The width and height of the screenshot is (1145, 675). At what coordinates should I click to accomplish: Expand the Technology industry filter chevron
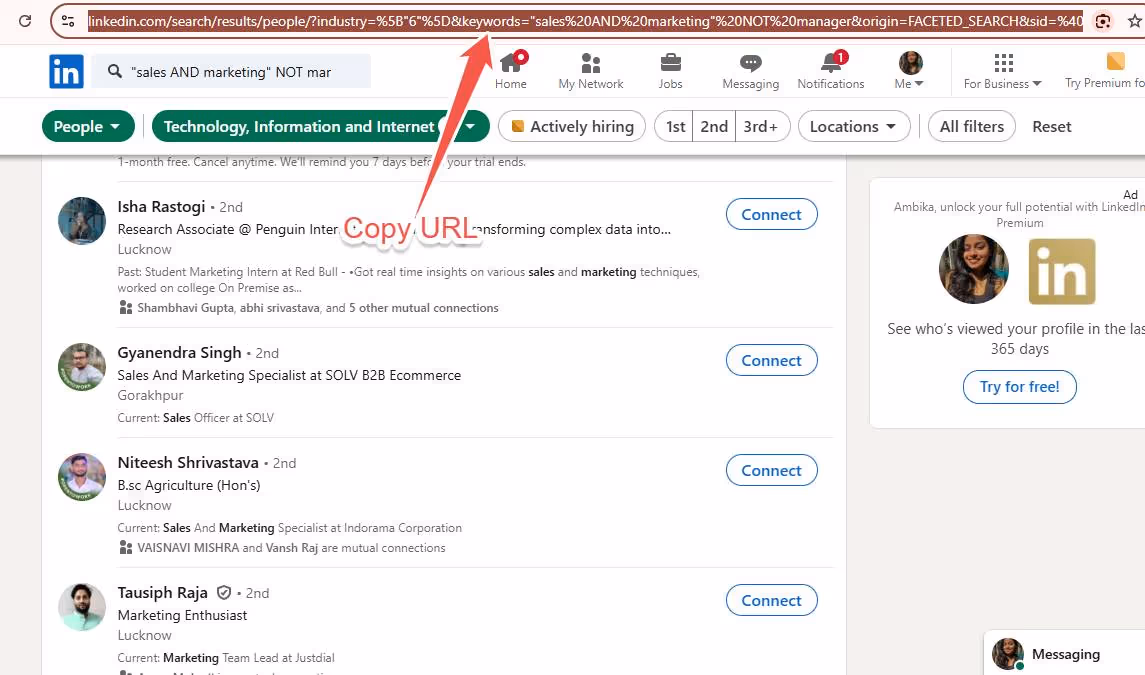(470, 126)
